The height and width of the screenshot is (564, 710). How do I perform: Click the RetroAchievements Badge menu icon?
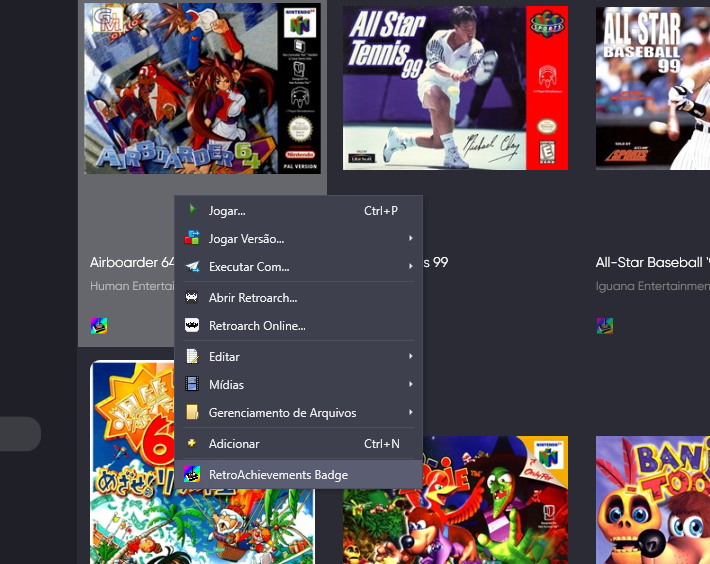[x=192, y=474]
